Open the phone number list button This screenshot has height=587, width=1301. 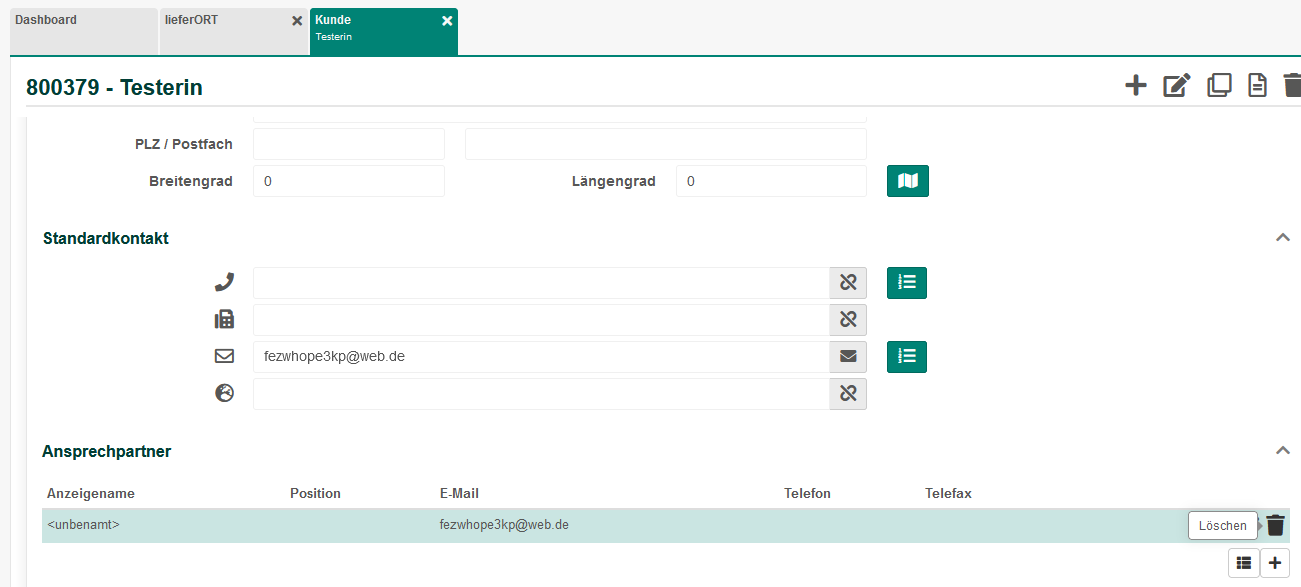[x=906, y=283]
